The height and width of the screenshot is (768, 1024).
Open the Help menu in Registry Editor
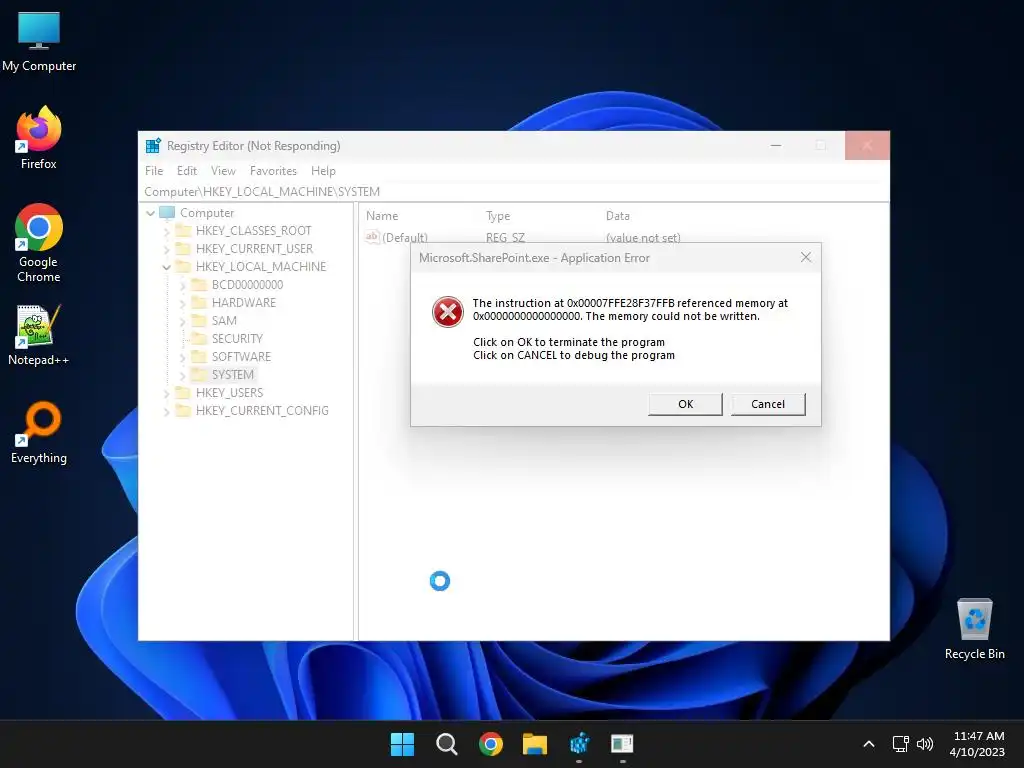click(323, 170)
